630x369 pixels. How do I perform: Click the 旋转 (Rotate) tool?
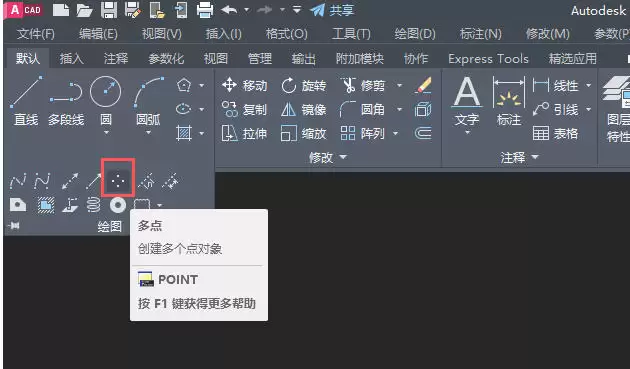tap(303, 85)
